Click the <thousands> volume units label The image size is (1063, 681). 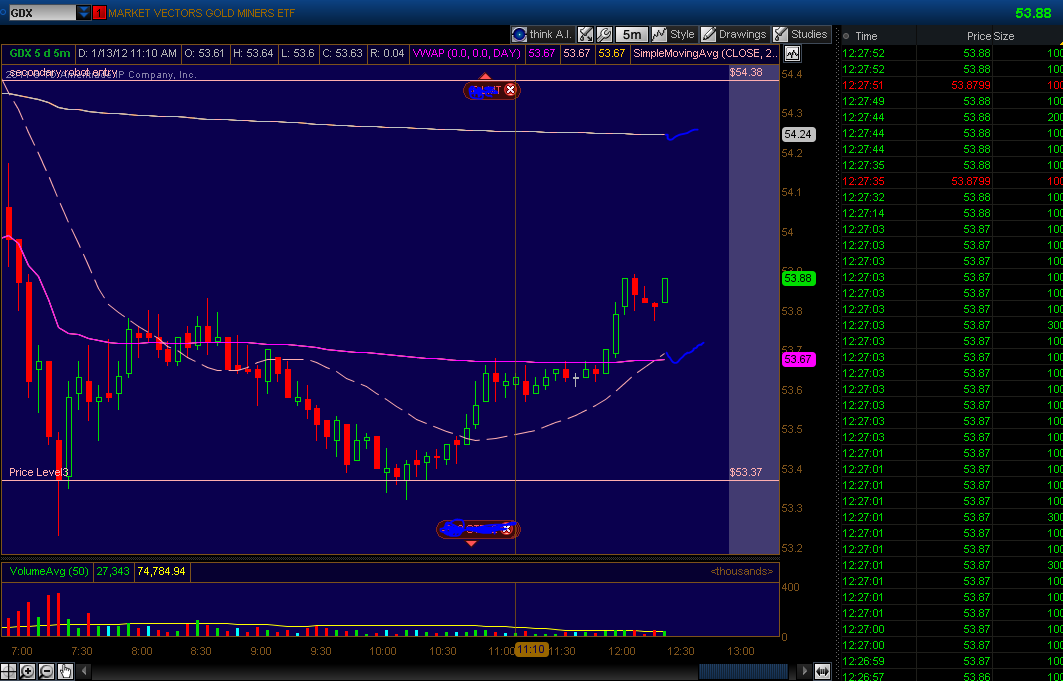click(742, 571)
